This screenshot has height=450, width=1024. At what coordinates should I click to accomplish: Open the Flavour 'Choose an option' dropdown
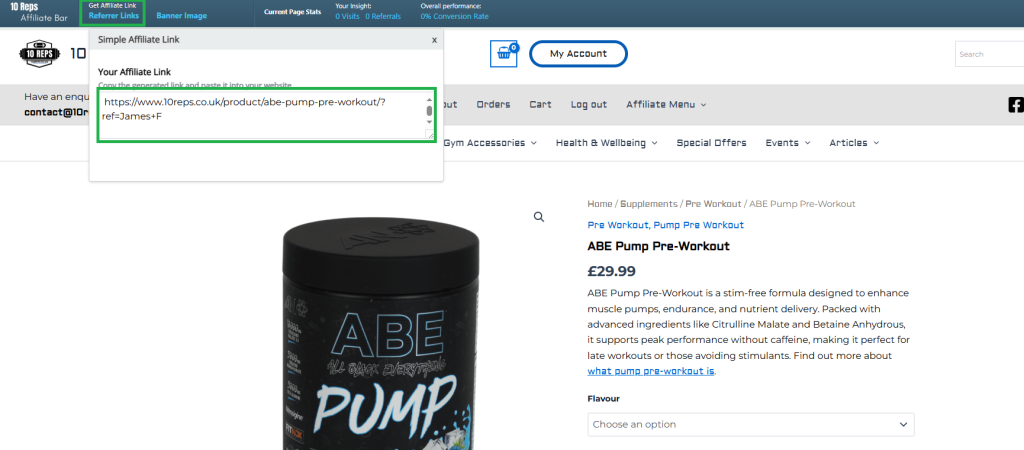(x=750, y=425)
